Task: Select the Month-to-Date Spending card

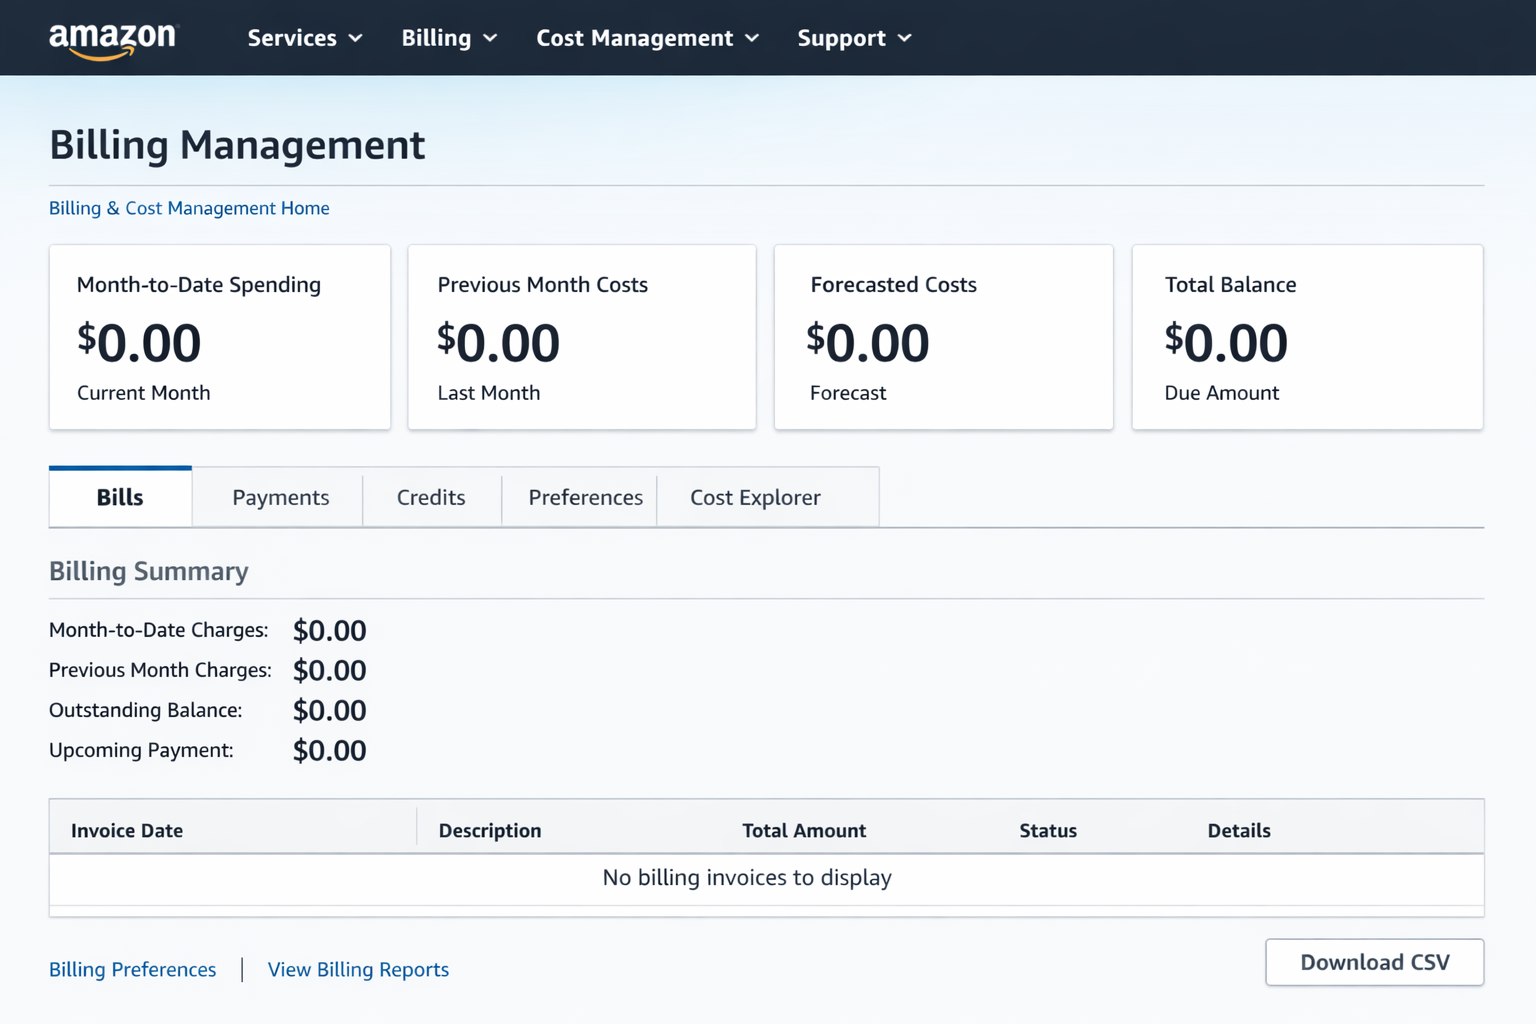Action: pyautogui.click(x=219, y=337)
